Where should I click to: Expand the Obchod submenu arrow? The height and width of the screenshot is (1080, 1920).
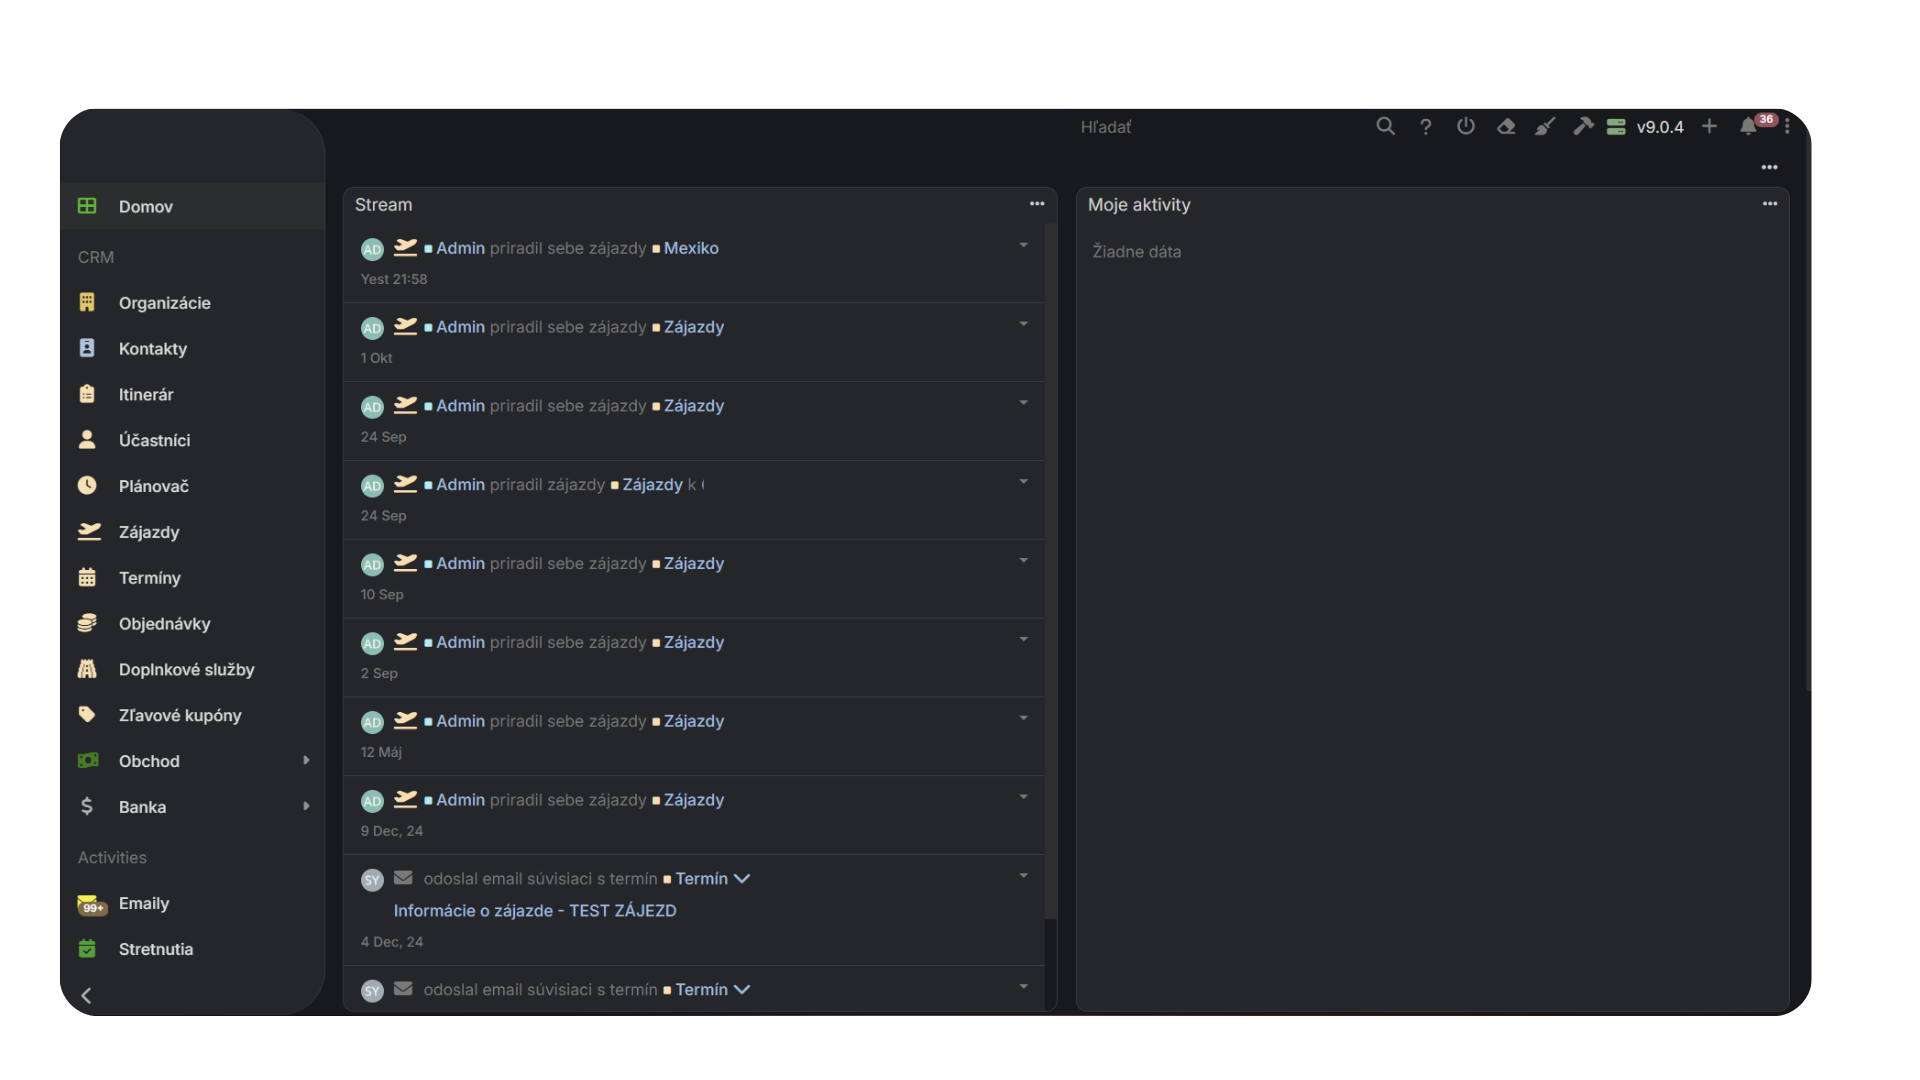[306, 761]
